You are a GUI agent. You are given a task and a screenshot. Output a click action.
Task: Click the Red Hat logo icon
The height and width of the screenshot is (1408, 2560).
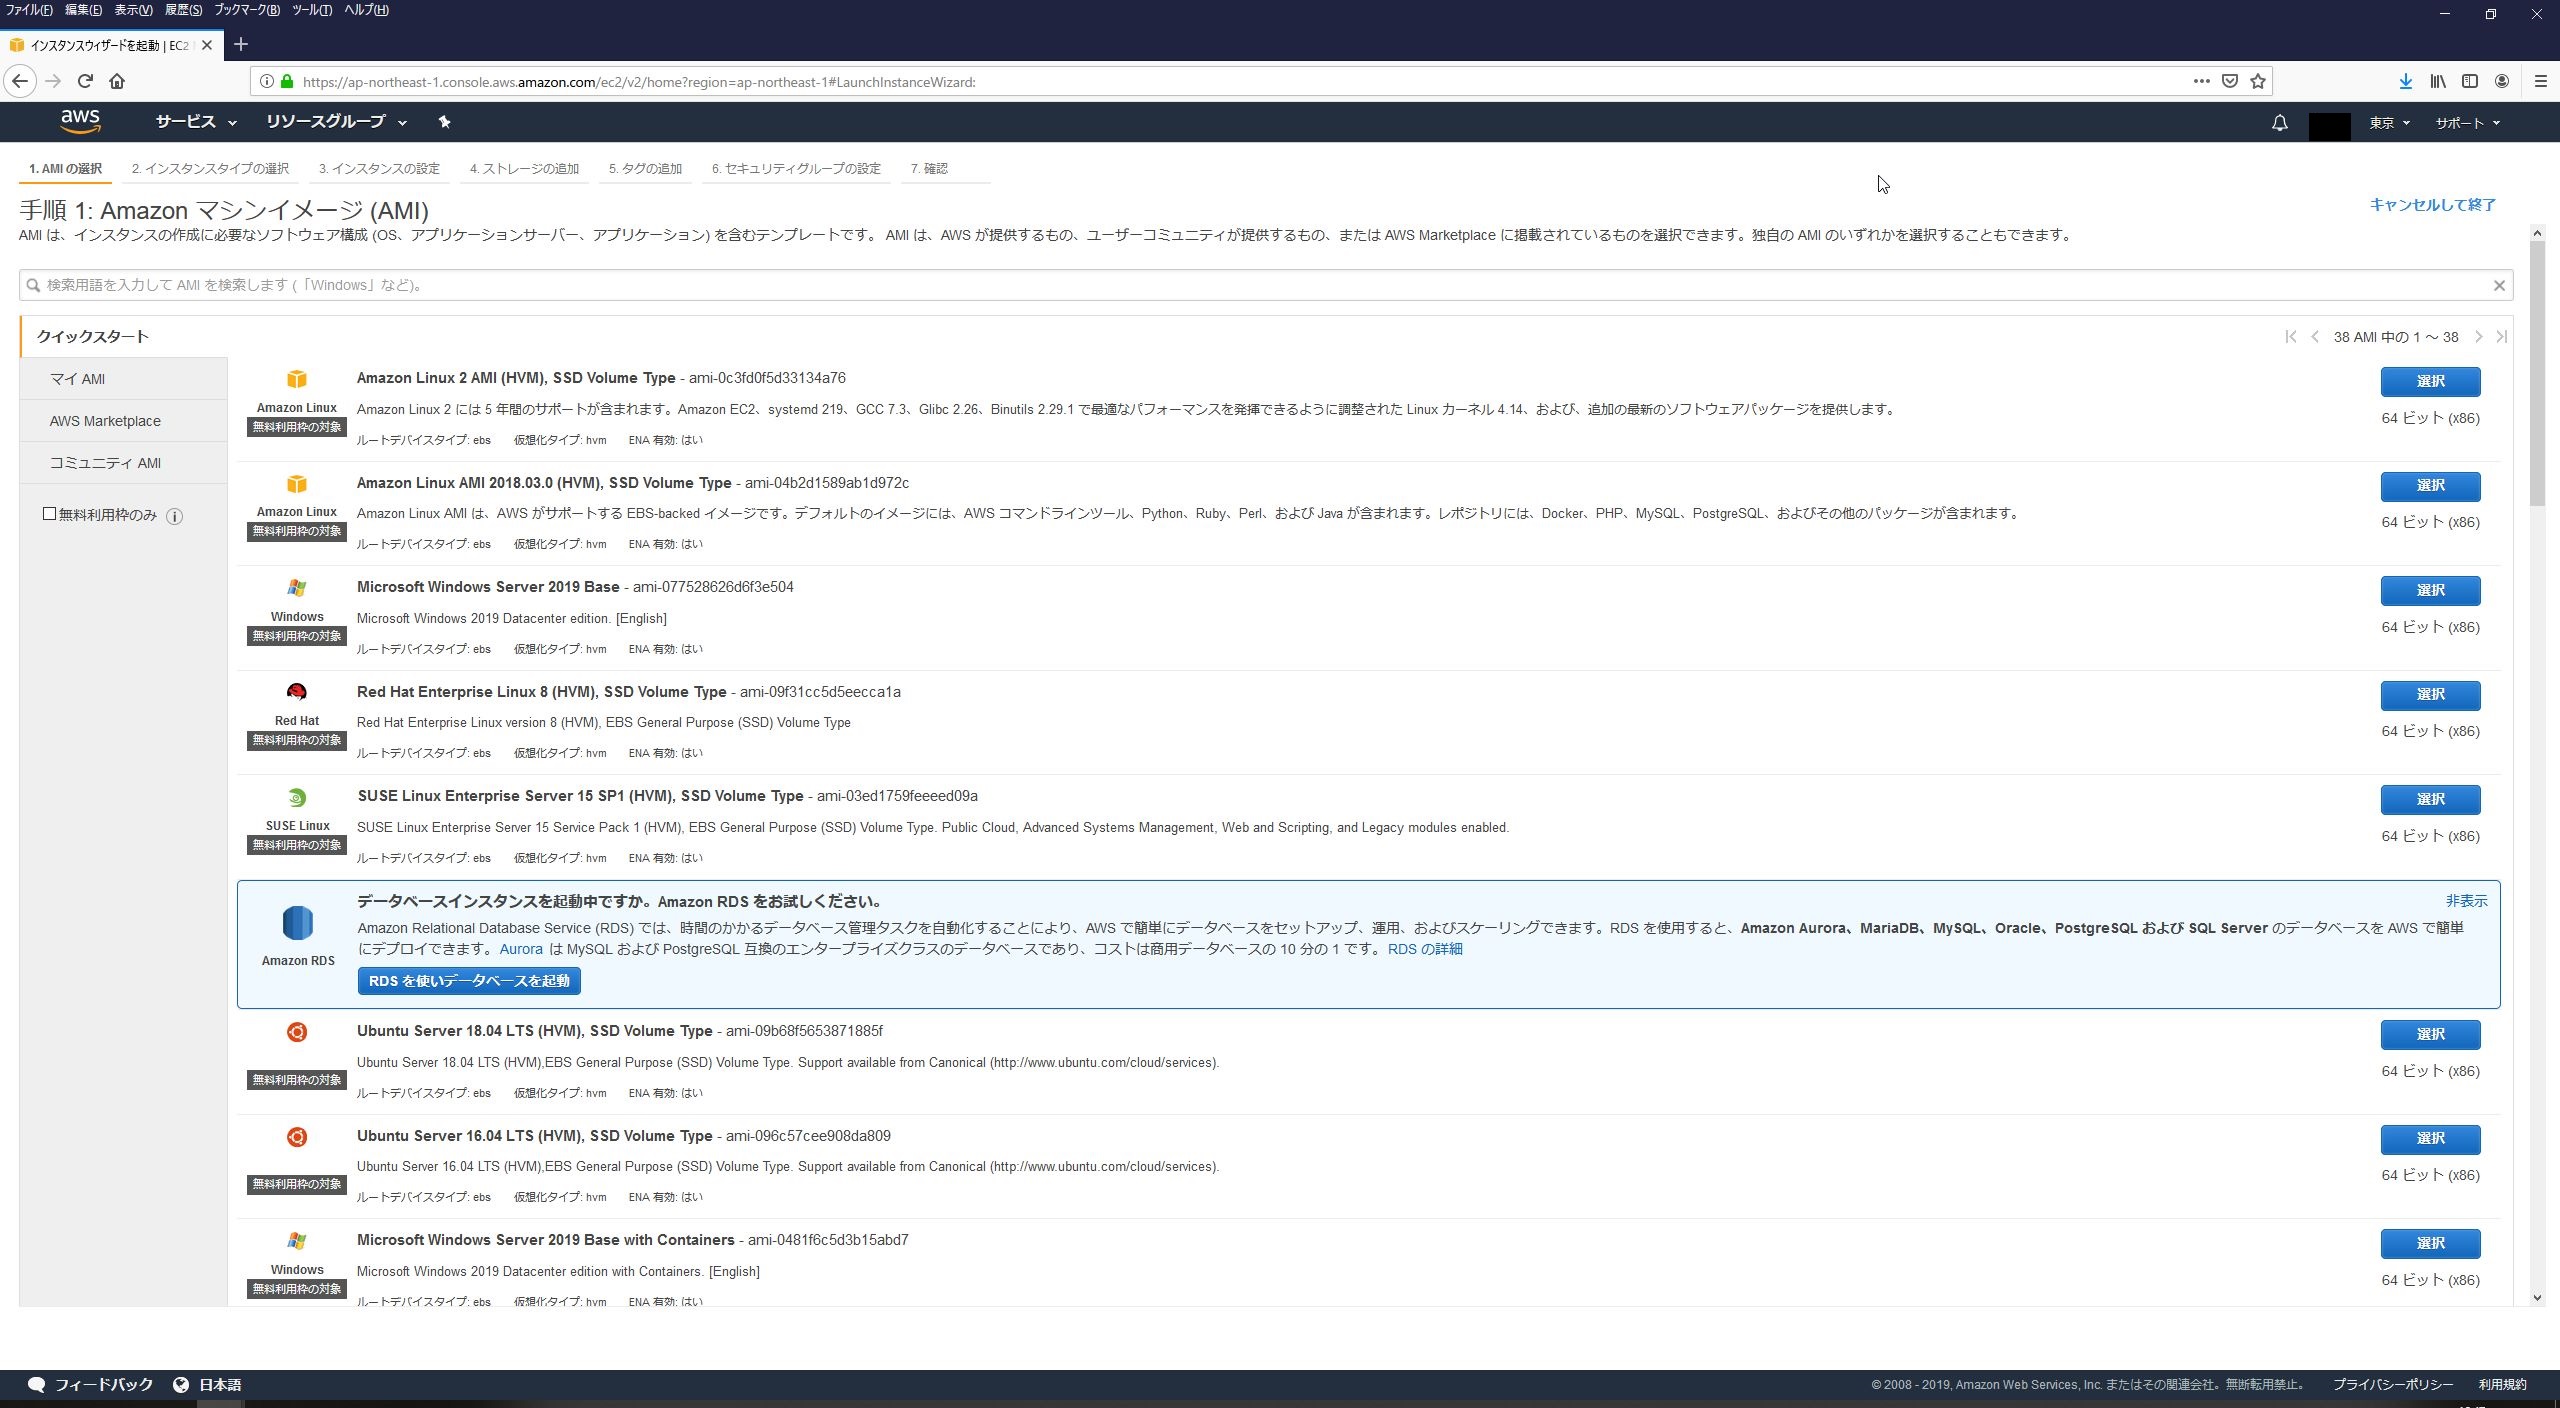pos(296,691)
